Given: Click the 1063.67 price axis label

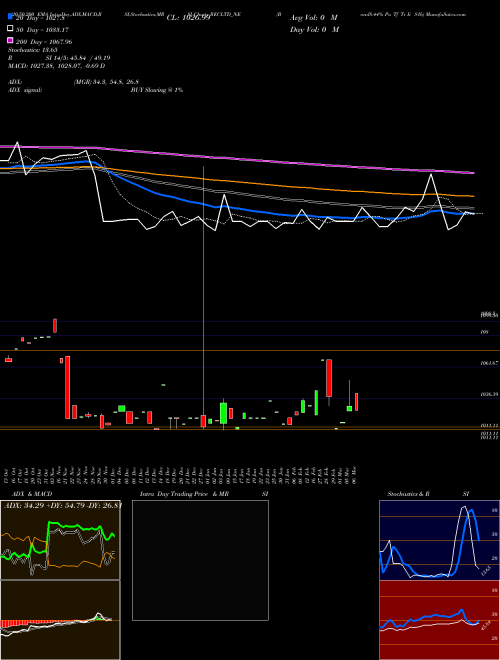Looking at the screenshot, I should (x=489, y=362).
